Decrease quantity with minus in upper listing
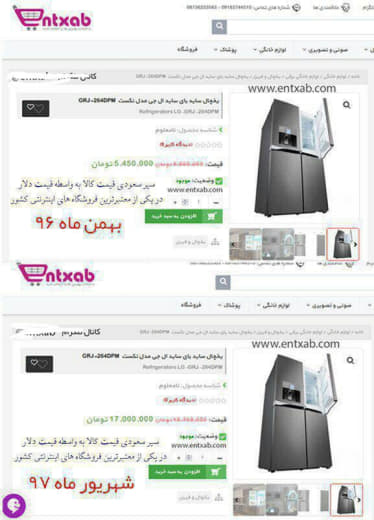 point(216,202)
